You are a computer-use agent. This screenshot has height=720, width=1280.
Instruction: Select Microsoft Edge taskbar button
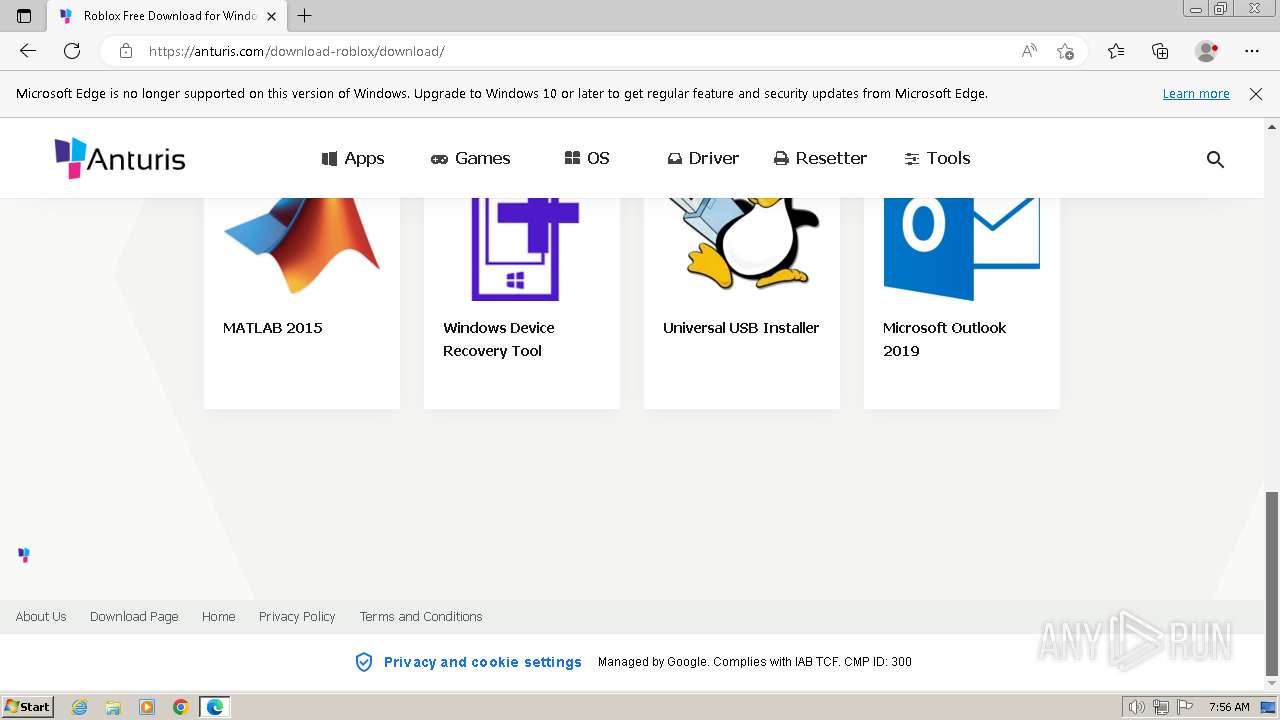215,707
